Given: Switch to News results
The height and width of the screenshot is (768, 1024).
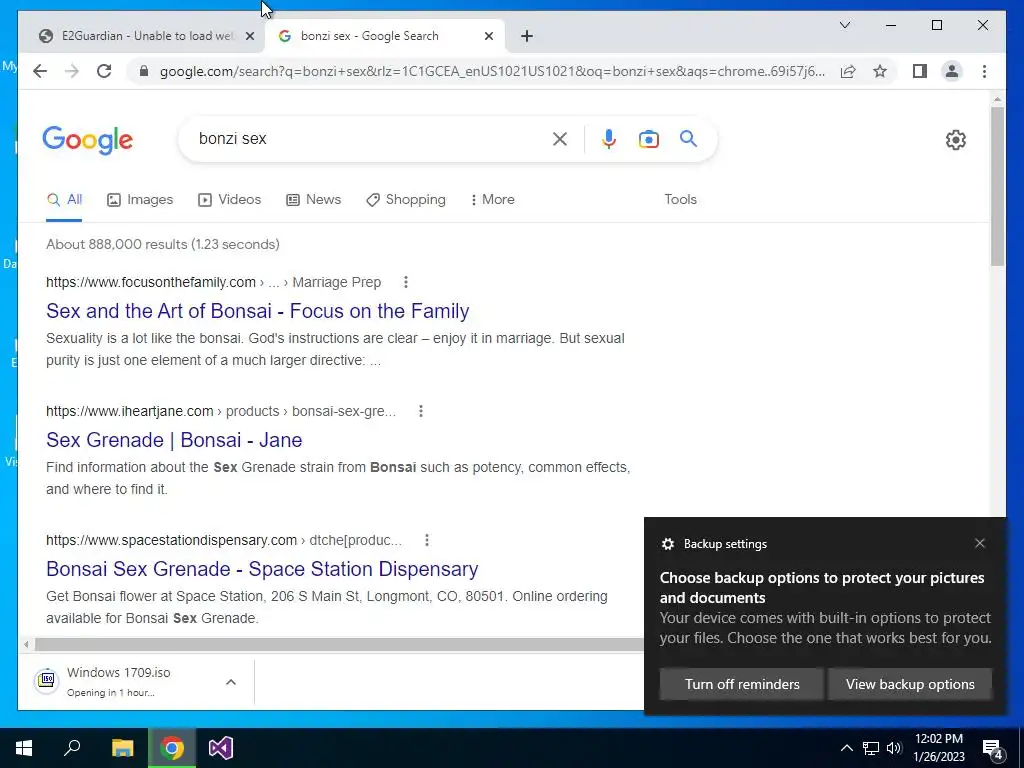Looking at the screenshot, I should point(313,200).
